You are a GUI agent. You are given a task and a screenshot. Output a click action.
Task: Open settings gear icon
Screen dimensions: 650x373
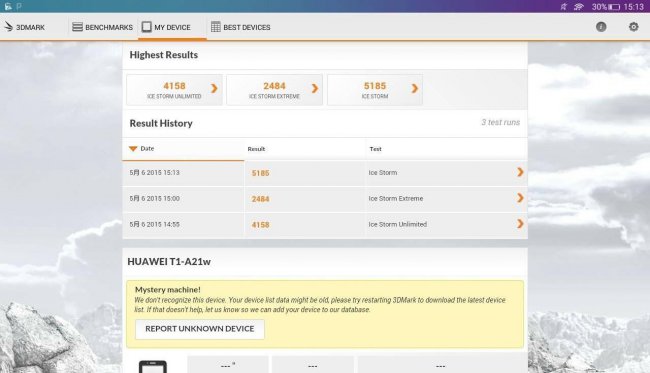click(x=633, y=27)
